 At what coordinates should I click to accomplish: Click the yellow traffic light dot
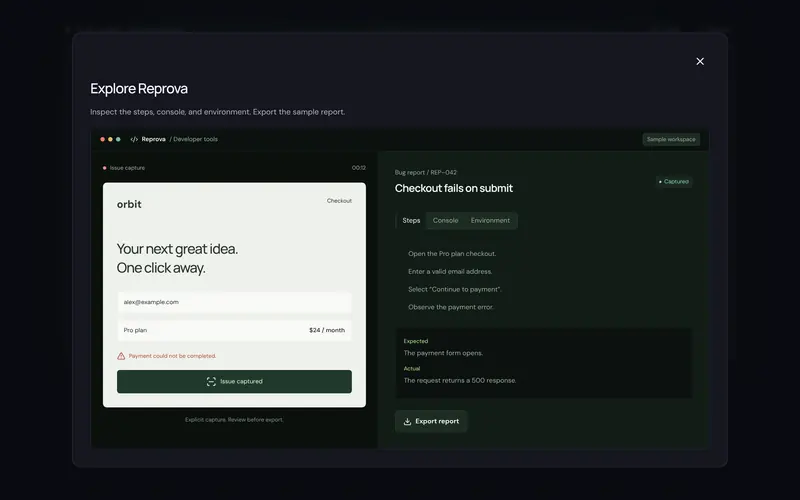(x=110, y=139)
